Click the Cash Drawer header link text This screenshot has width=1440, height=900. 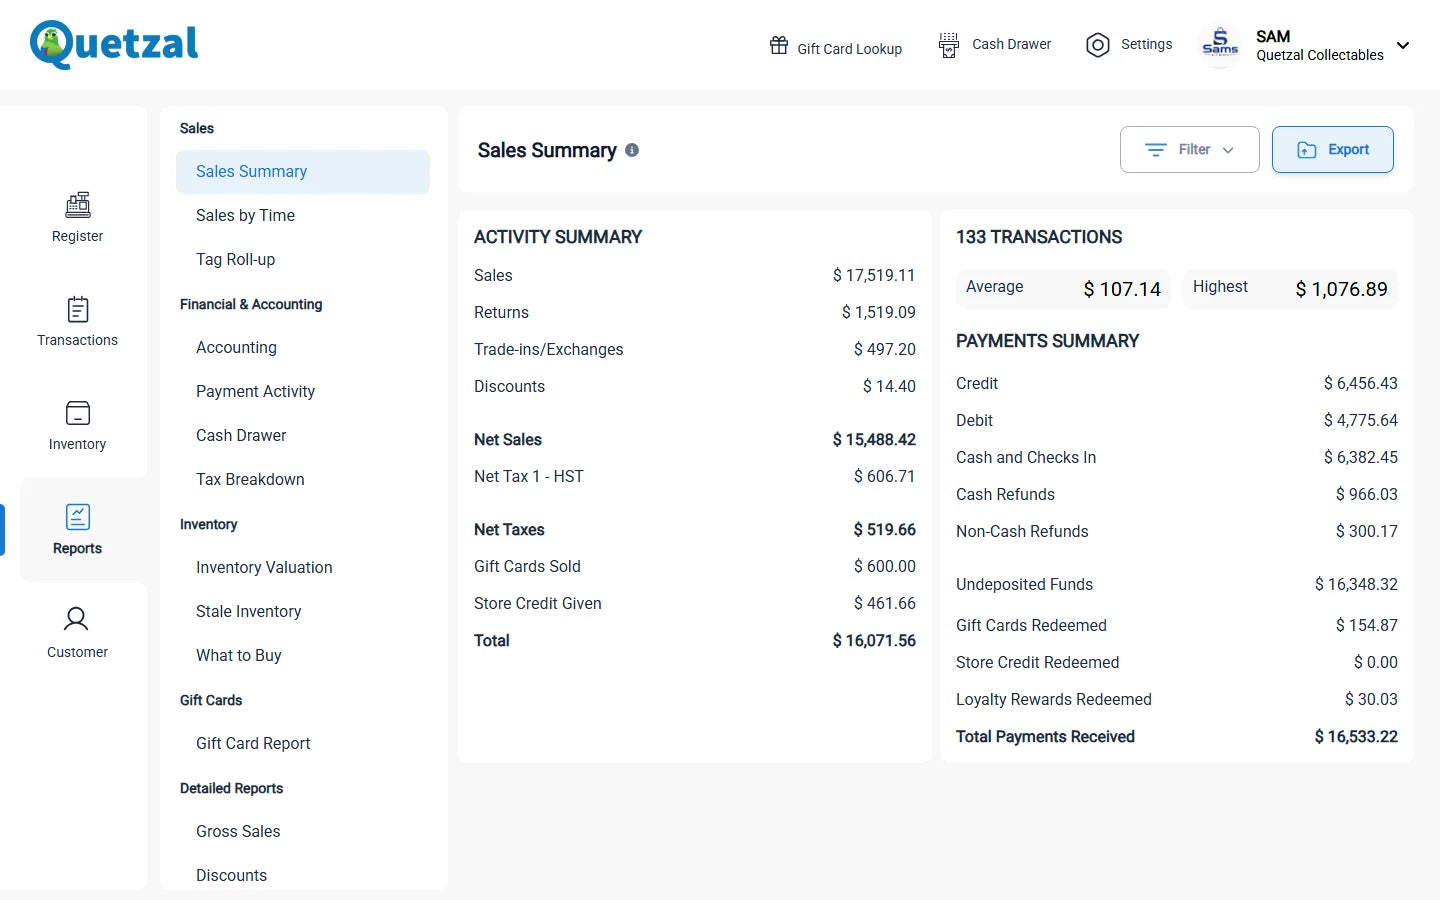click(1011, 44)
